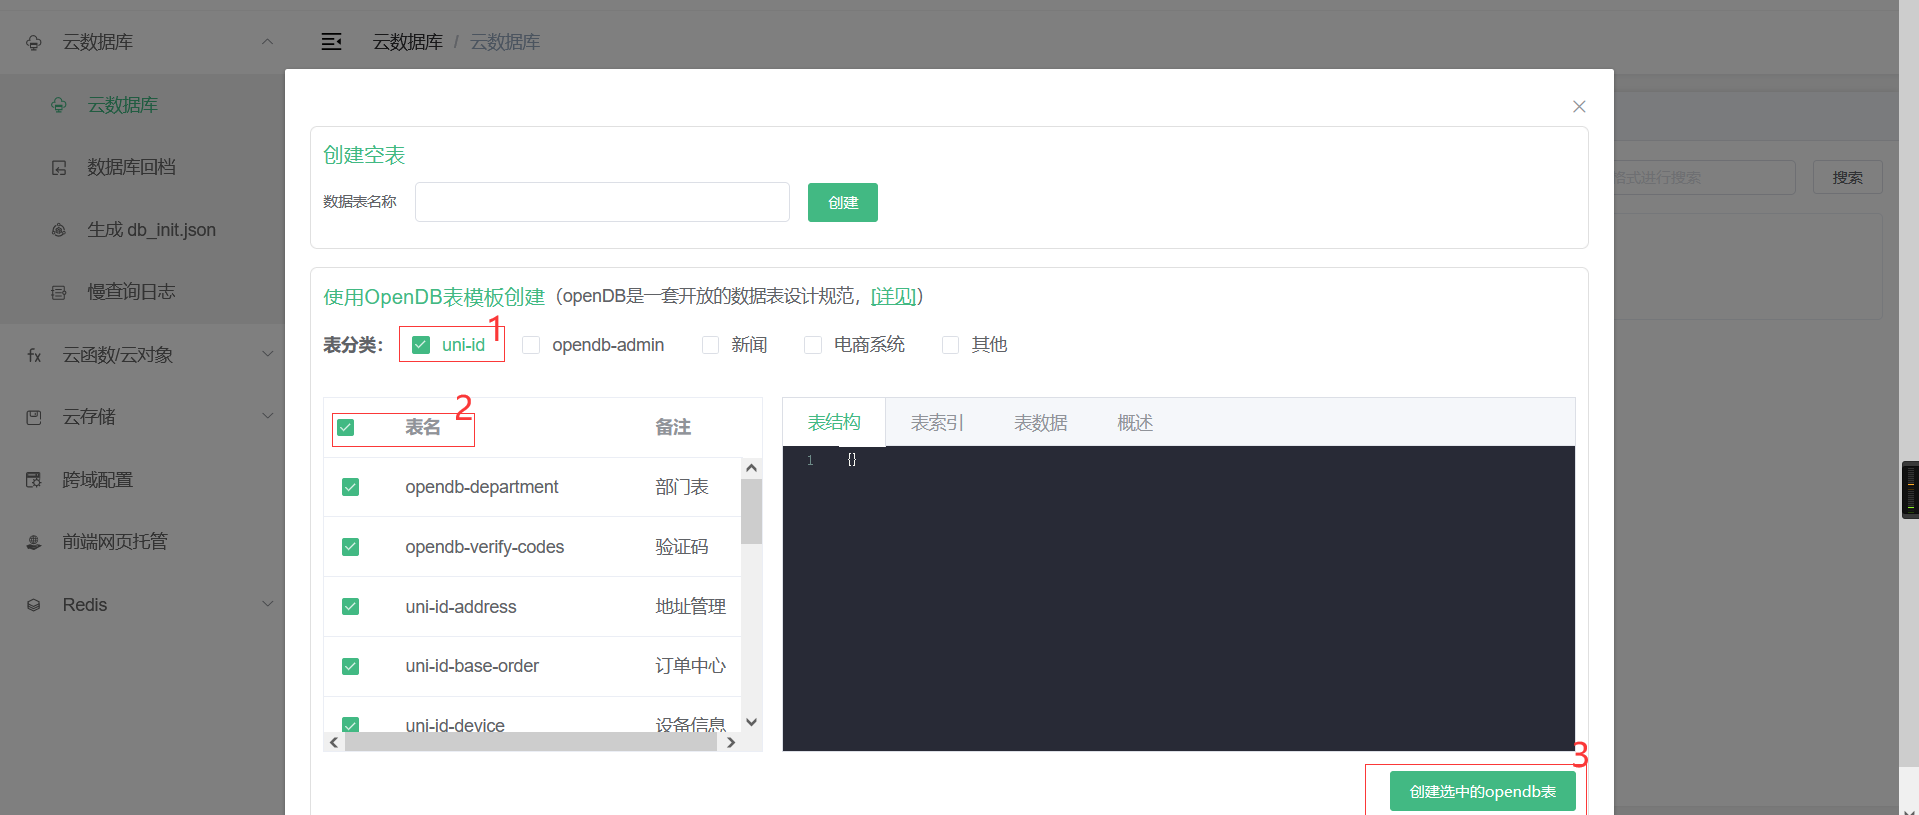Click the 搜索 button behind the dialog

[x=1847, y=177]
